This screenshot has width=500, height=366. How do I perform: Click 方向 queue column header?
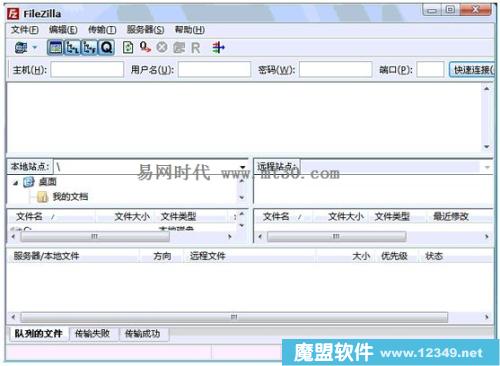coord(161,256)
